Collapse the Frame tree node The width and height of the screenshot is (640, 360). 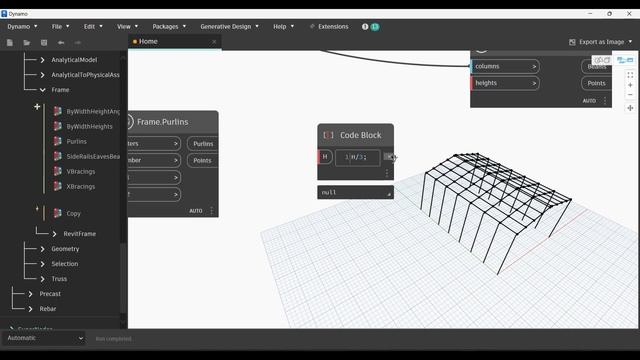coord(42,90)
